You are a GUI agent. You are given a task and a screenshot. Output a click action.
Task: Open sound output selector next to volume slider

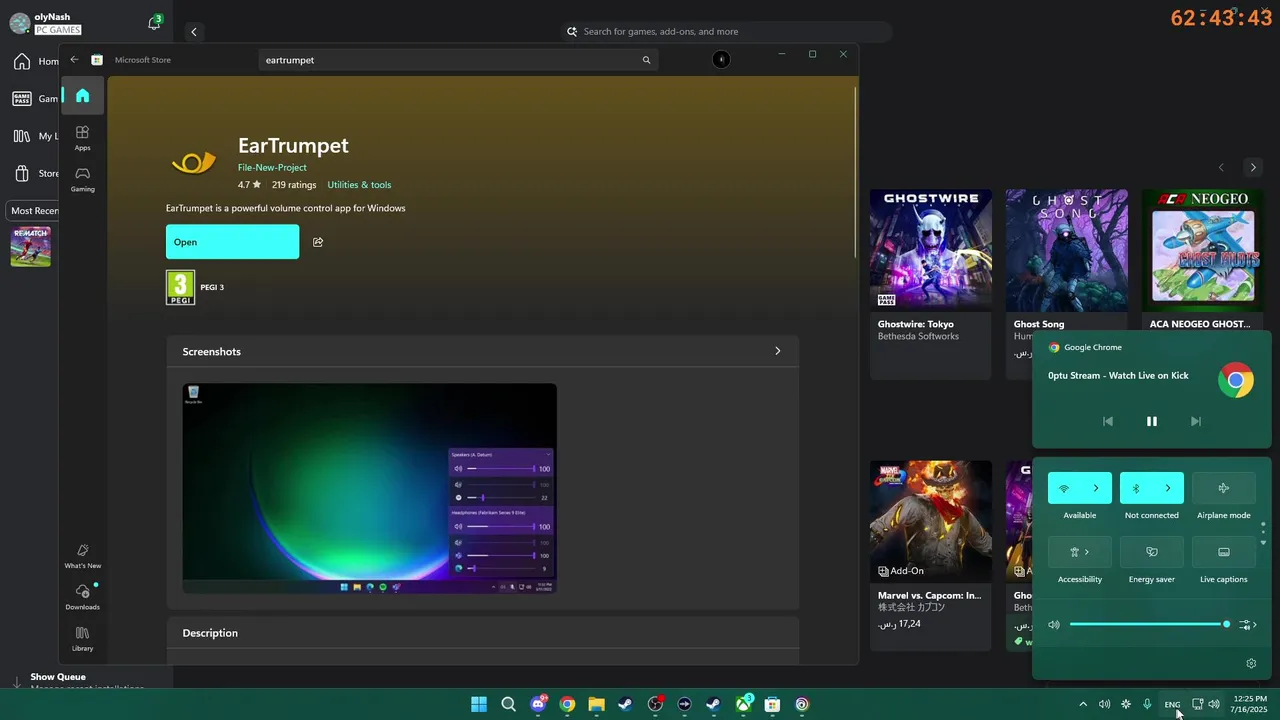(1248, 625)
